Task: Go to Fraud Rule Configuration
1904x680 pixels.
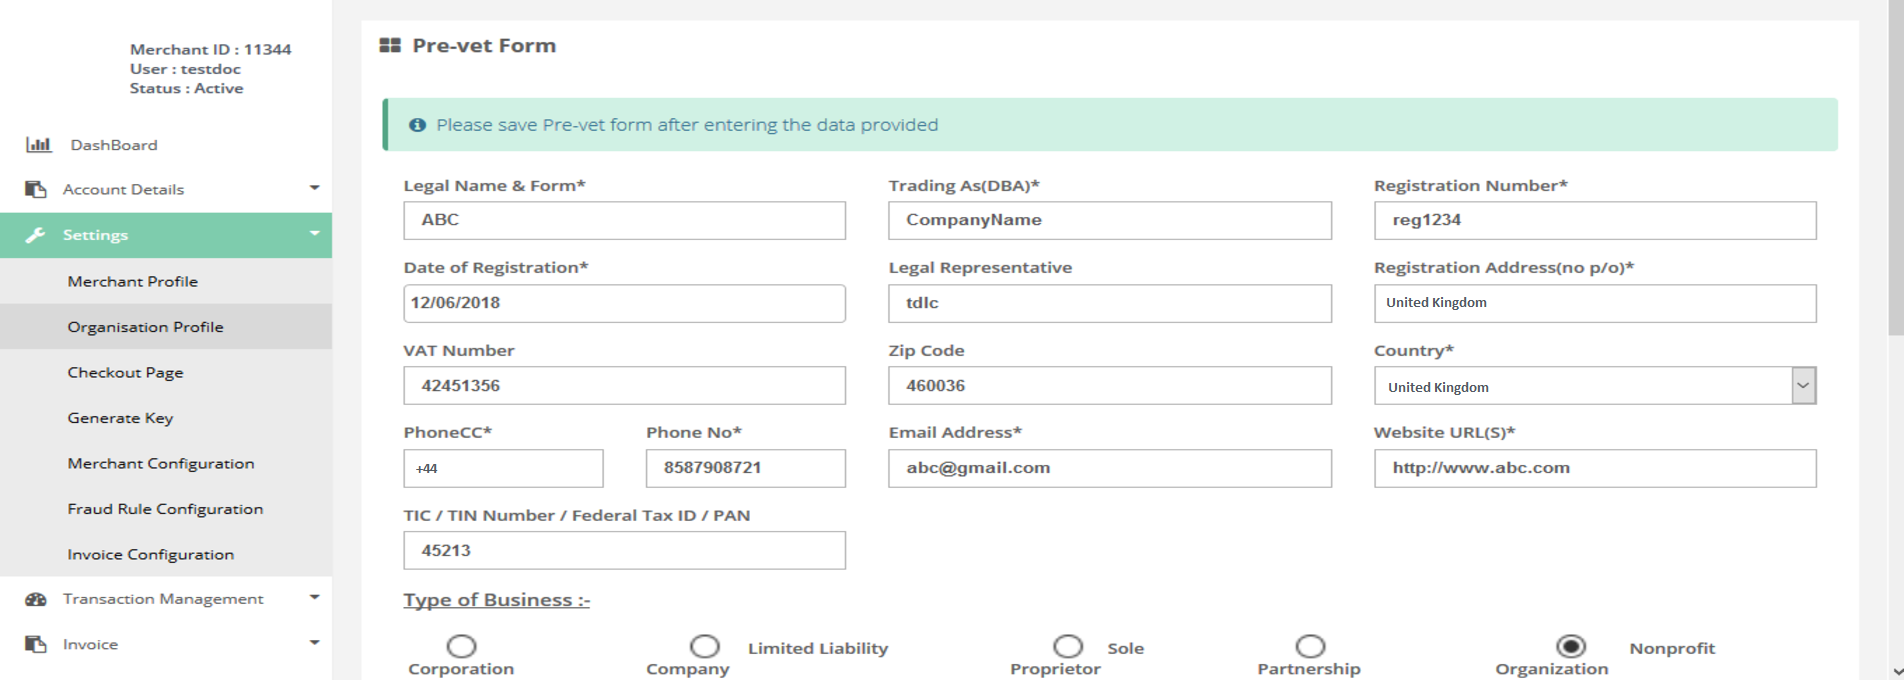Action: click(165, 509)
